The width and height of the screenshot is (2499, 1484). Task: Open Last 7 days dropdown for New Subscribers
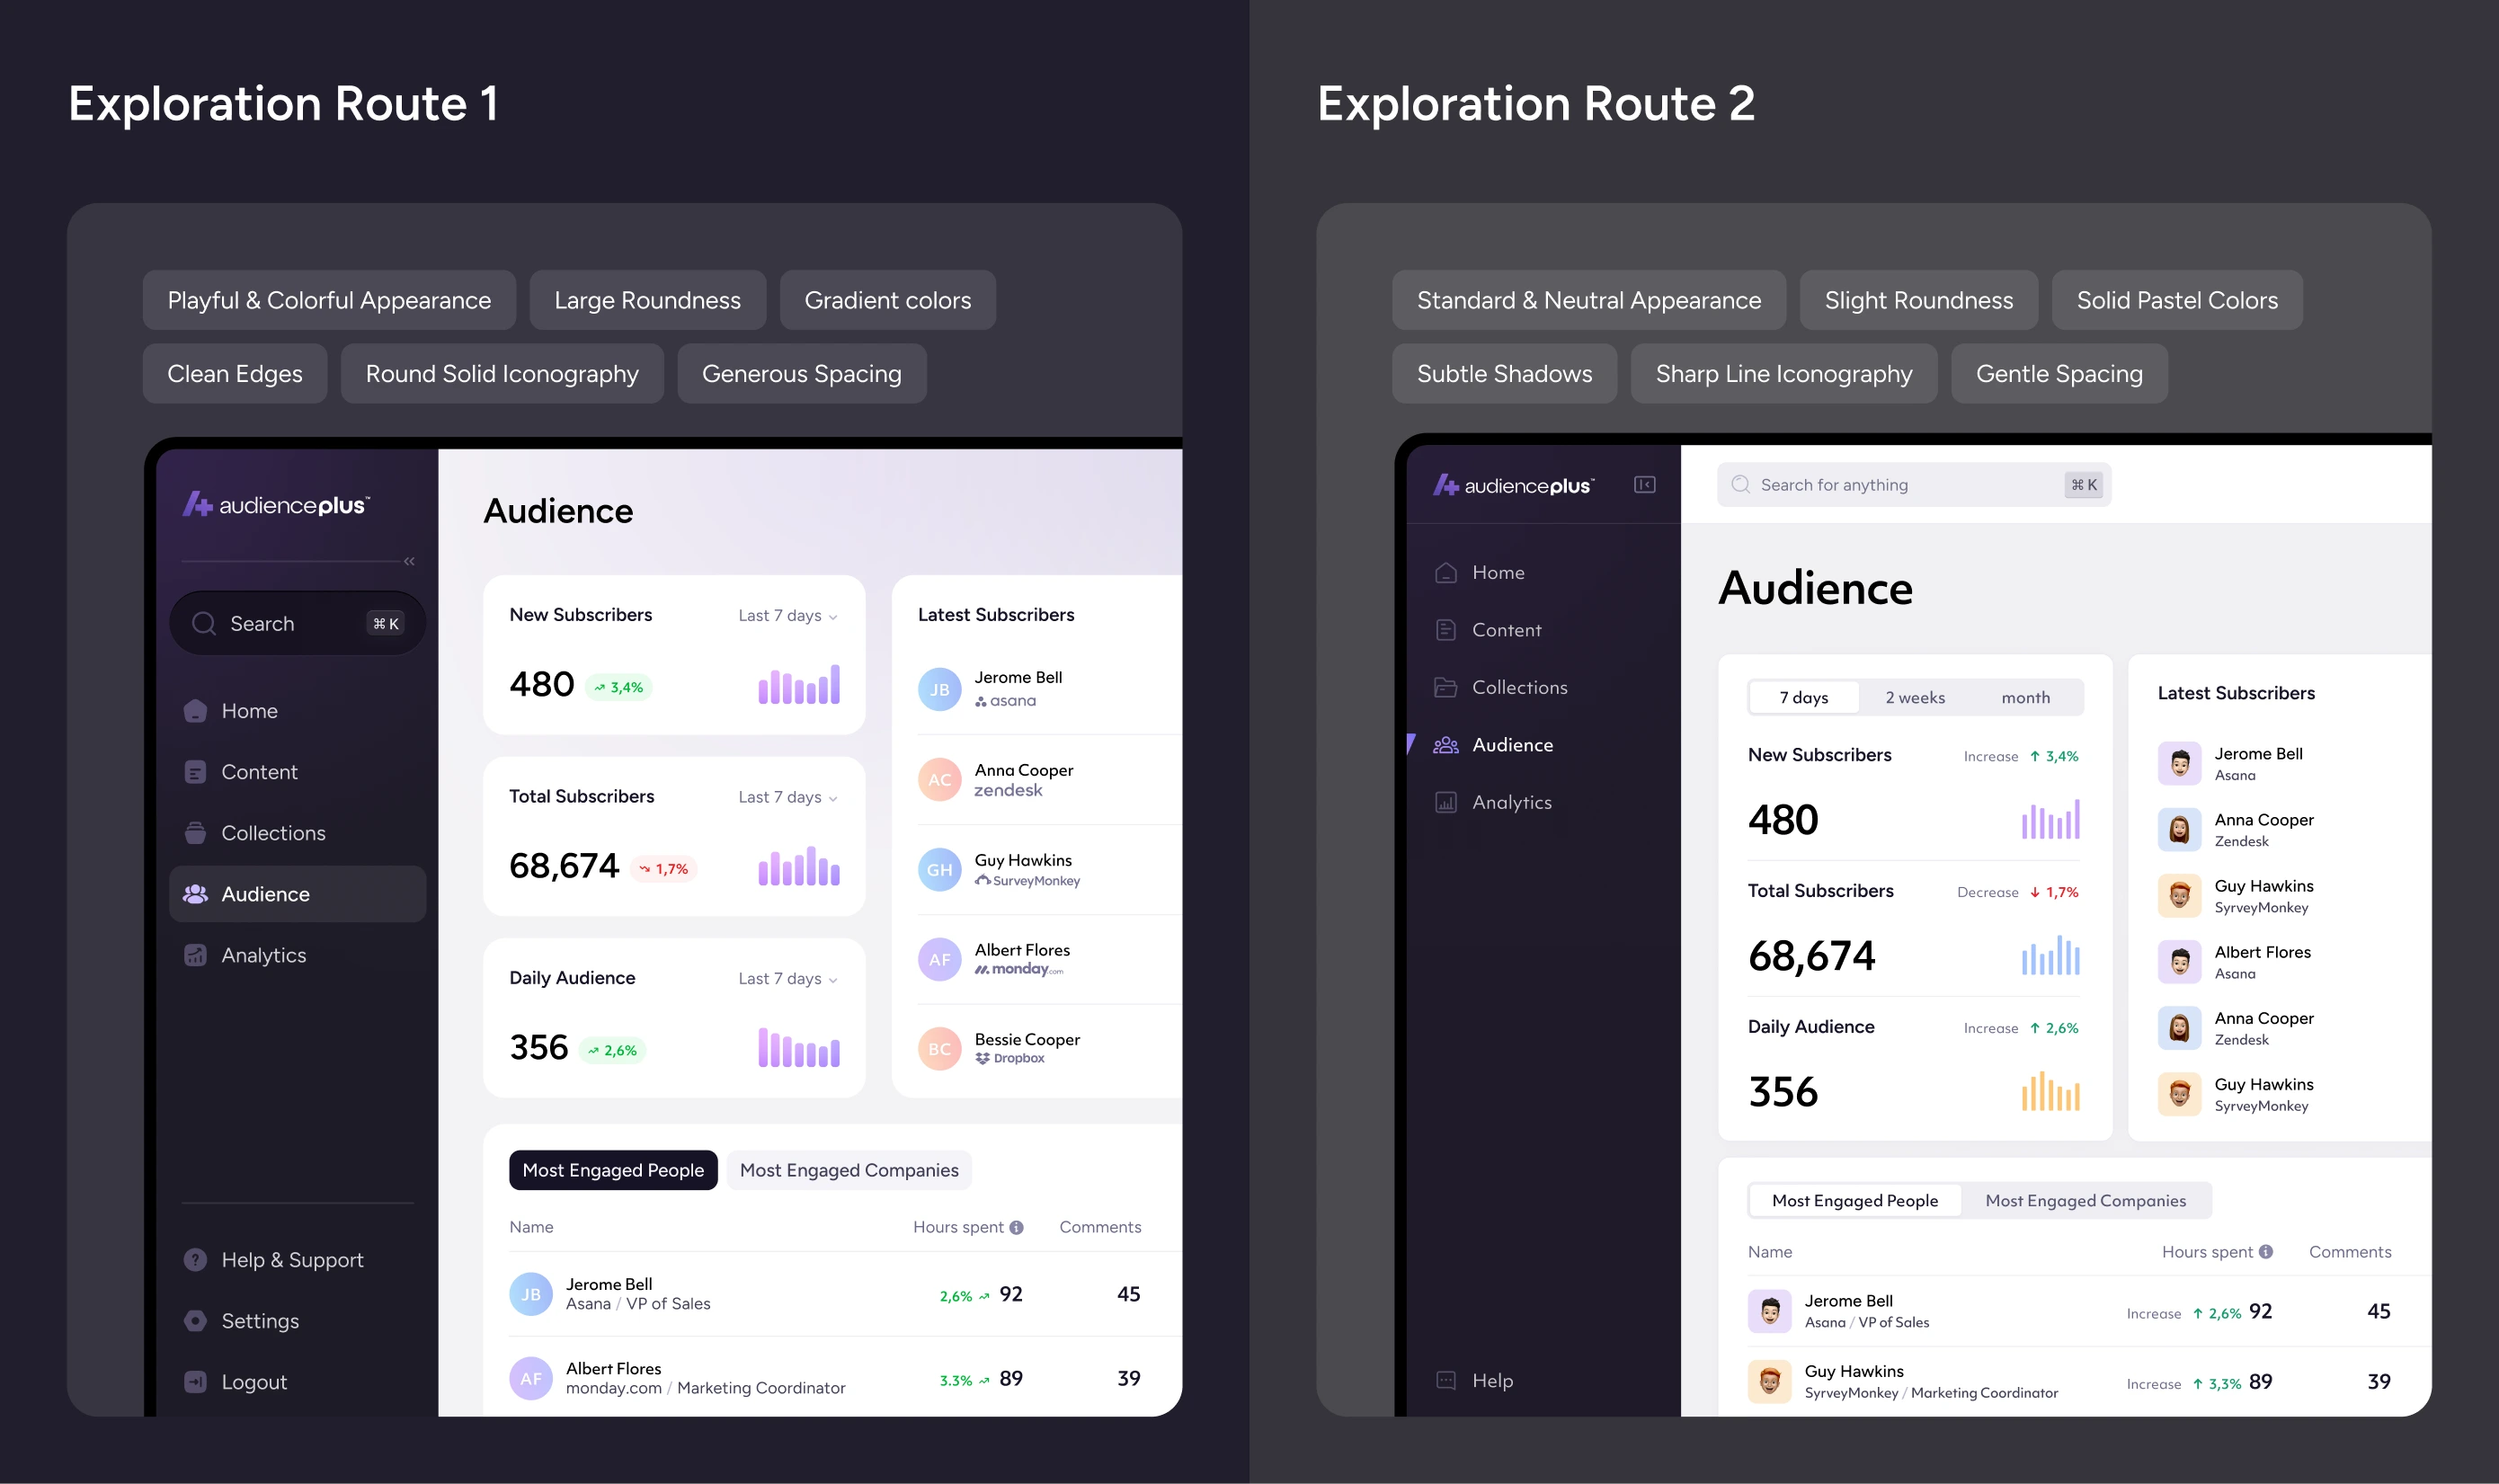788,616
